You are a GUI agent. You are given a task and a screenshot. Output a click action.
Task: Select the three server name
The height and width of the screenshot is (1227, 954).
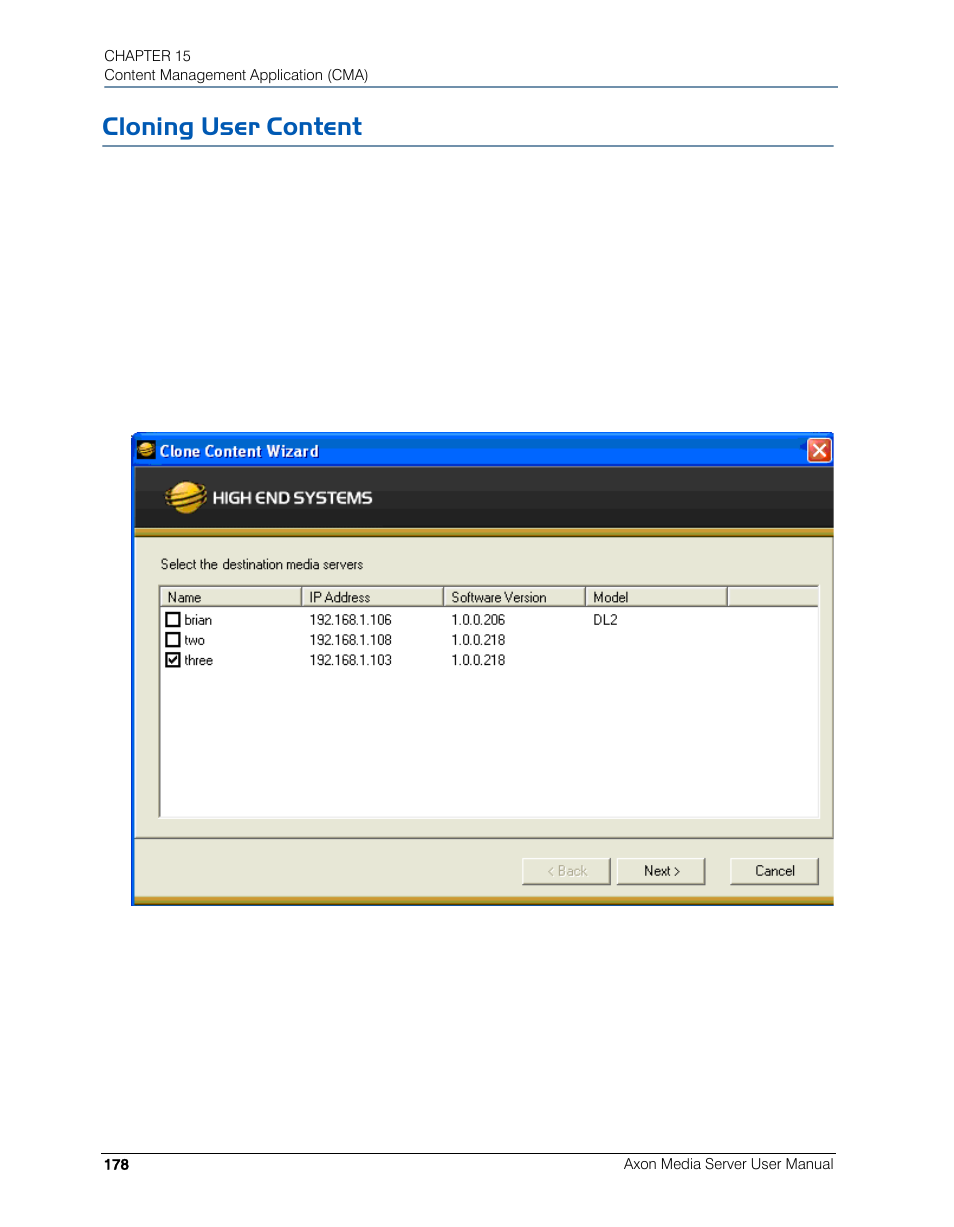pos(198,660)
